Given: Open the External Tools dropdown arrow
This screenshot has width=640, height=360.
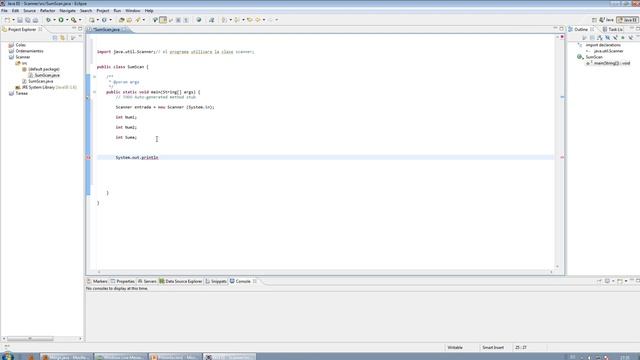Looking at the screenshot, I should click(x=80, y=20).
